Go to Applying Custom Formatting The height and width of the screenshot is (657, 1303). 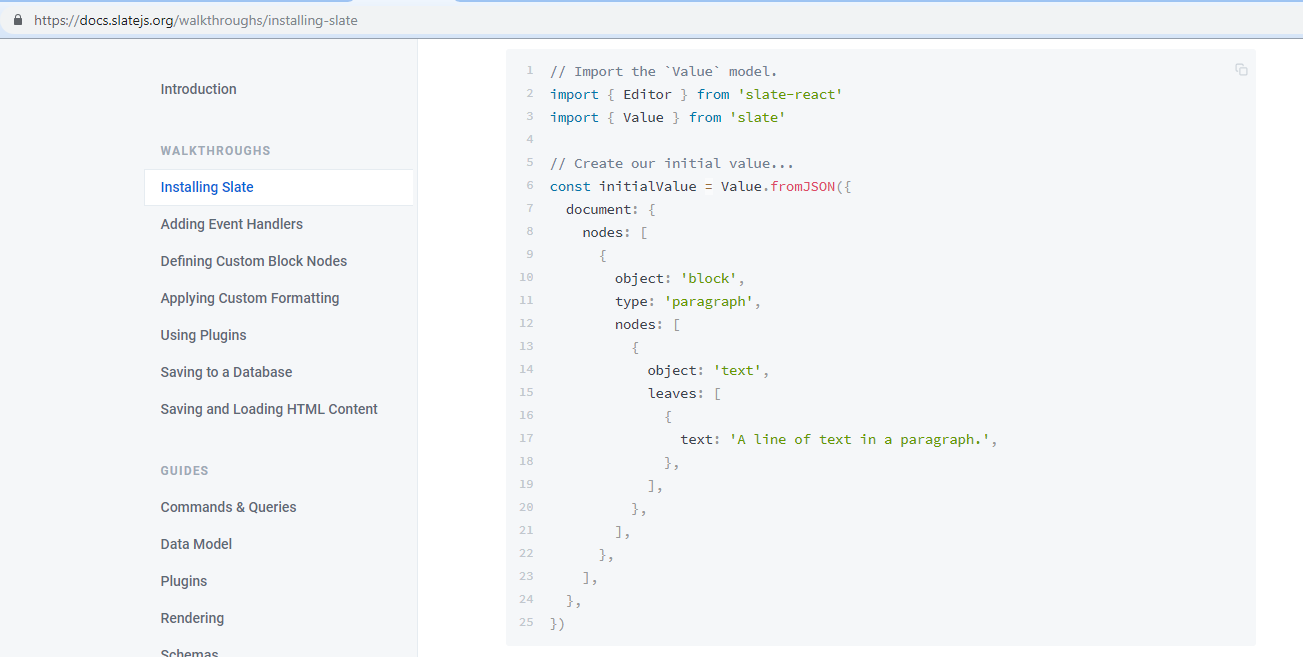click(249, 298)
